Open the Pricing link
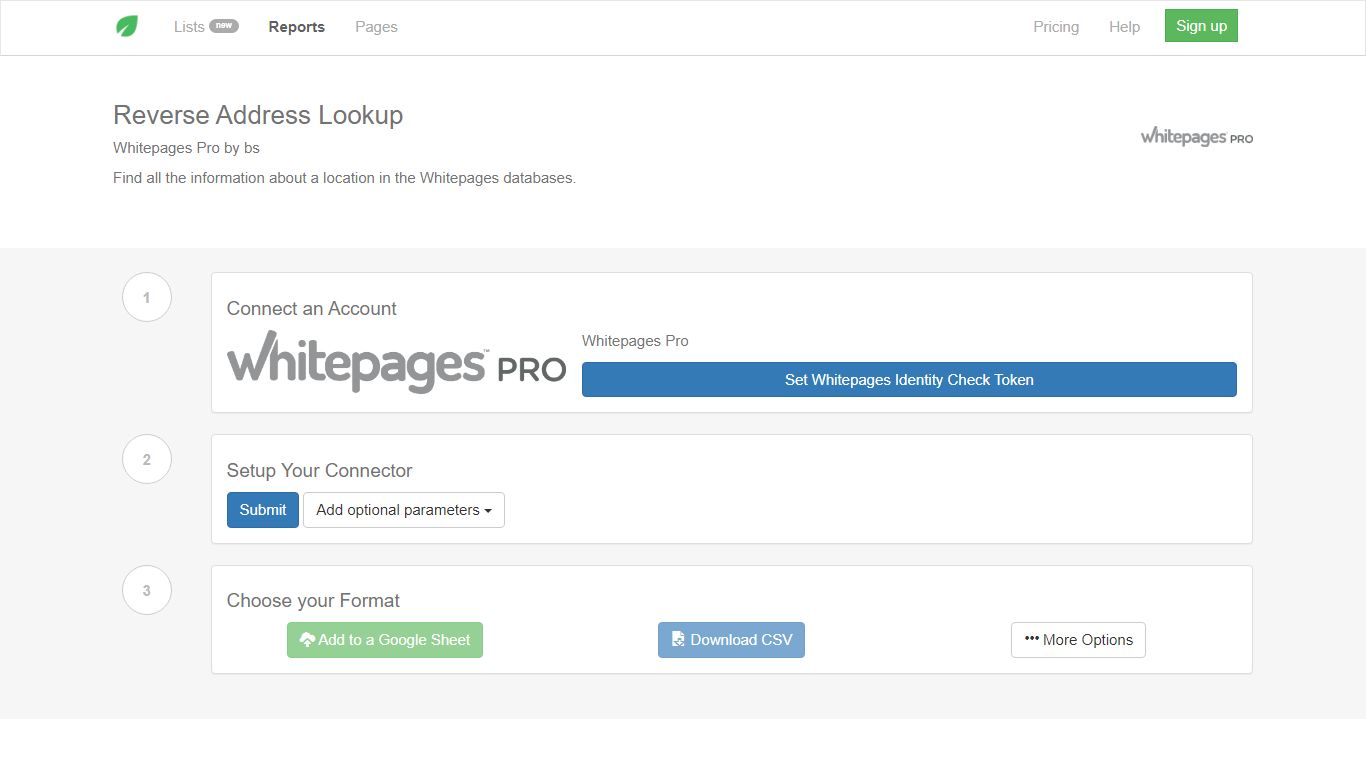 coord(1056,27)
